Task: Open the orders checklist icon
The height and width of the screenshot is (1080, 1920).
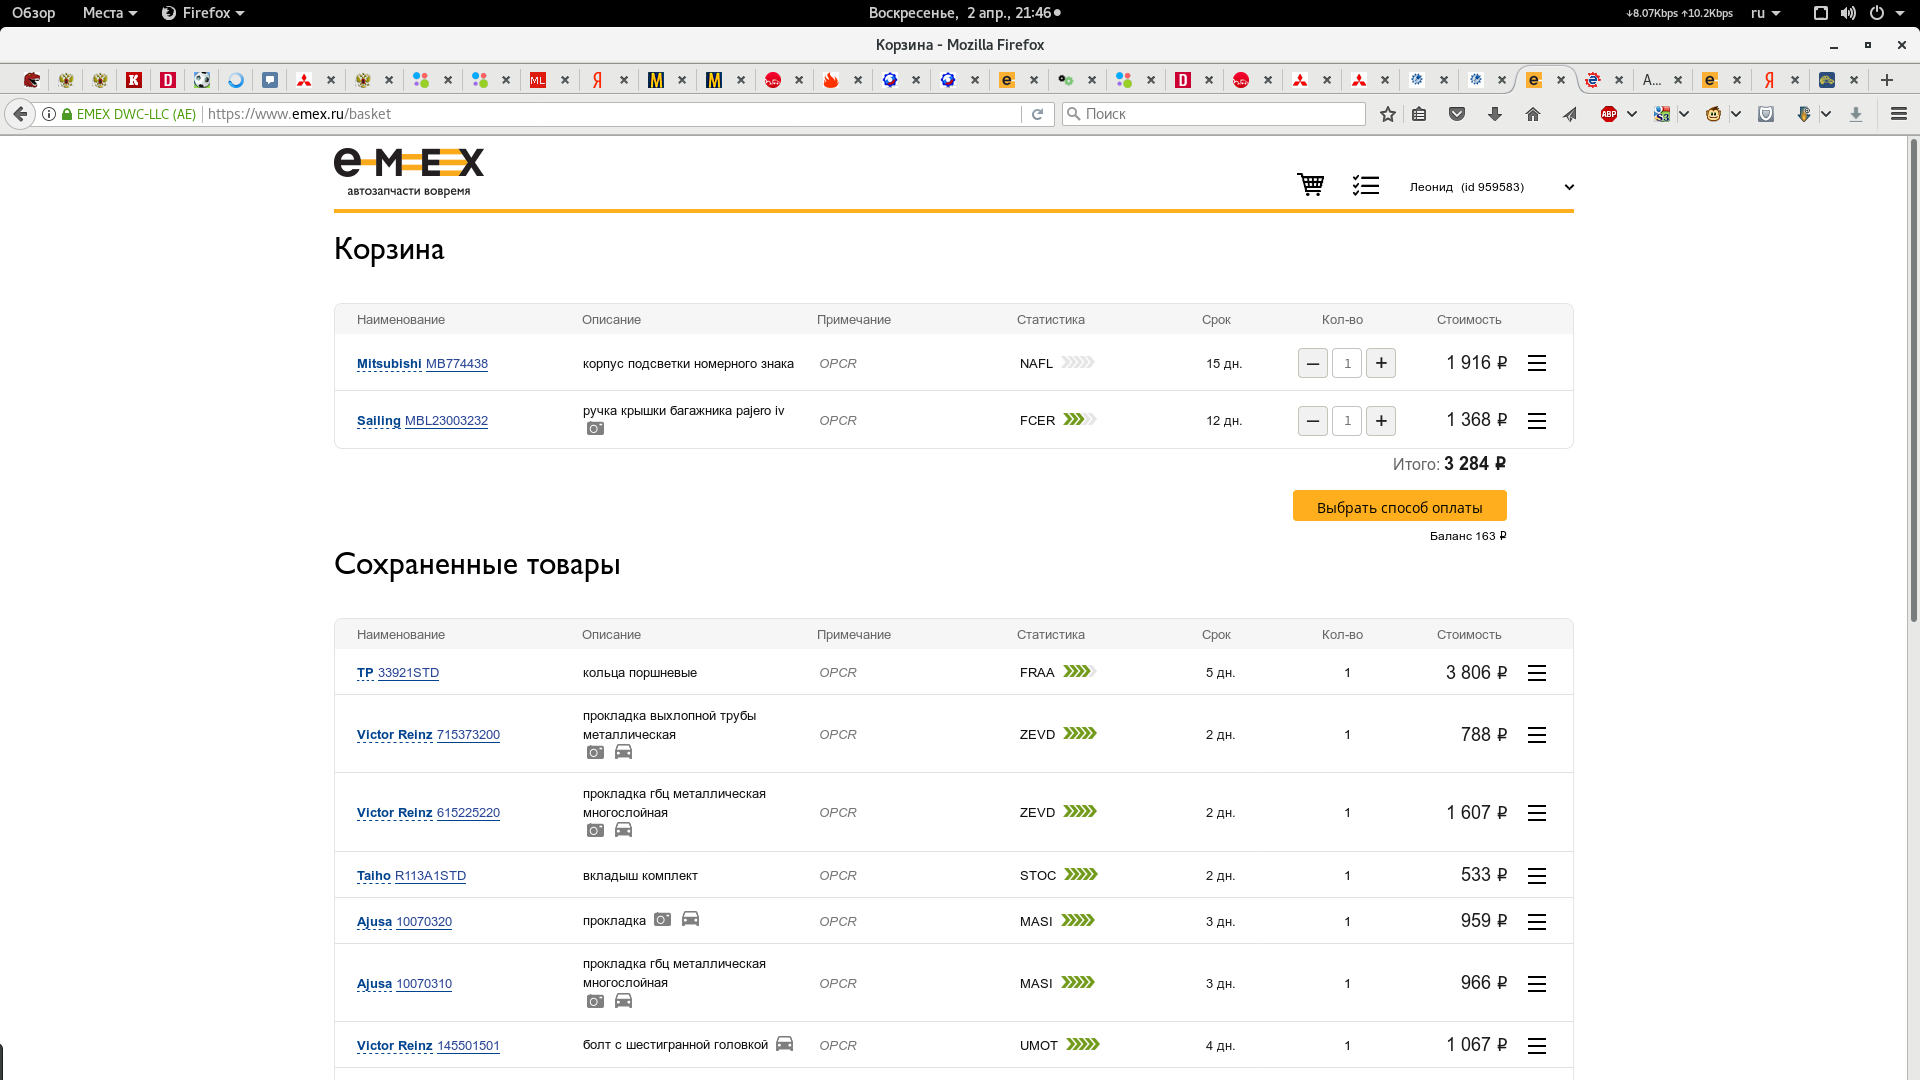Action: pyautogui.click(x=1365, y=185)
